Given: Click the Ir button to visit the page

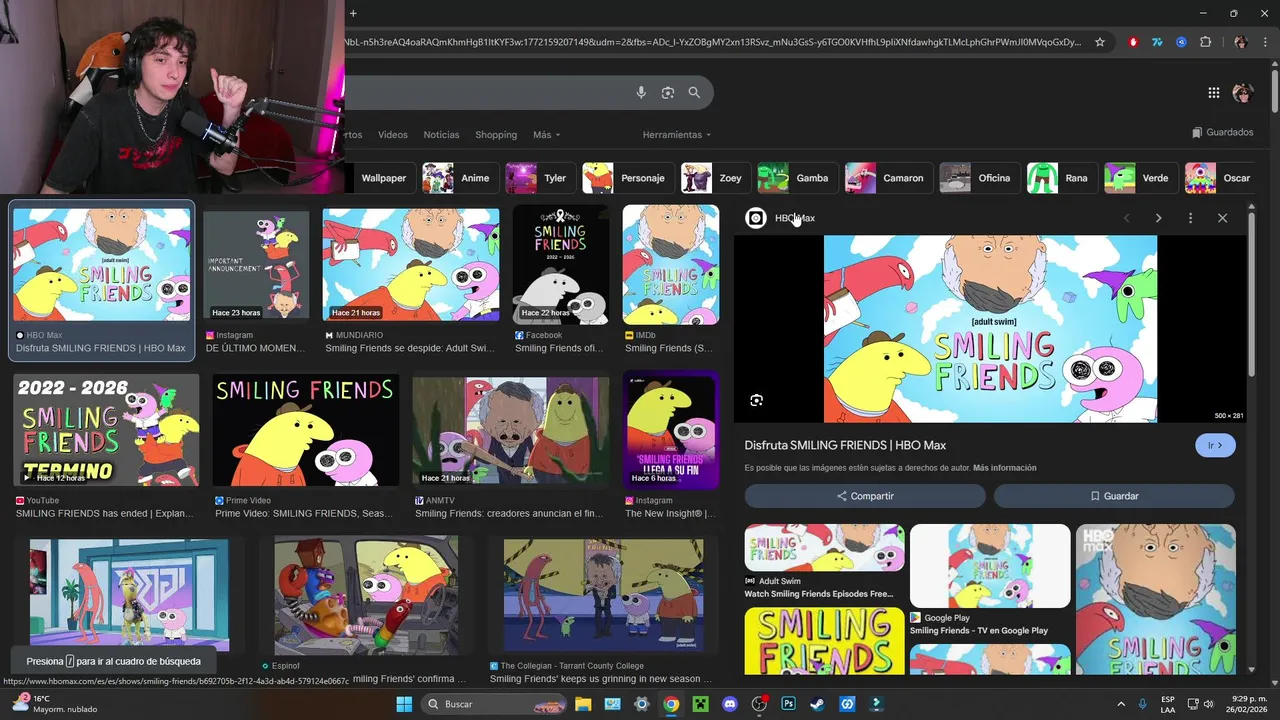Looking at the screenshot, I should tap(1215, 446).
